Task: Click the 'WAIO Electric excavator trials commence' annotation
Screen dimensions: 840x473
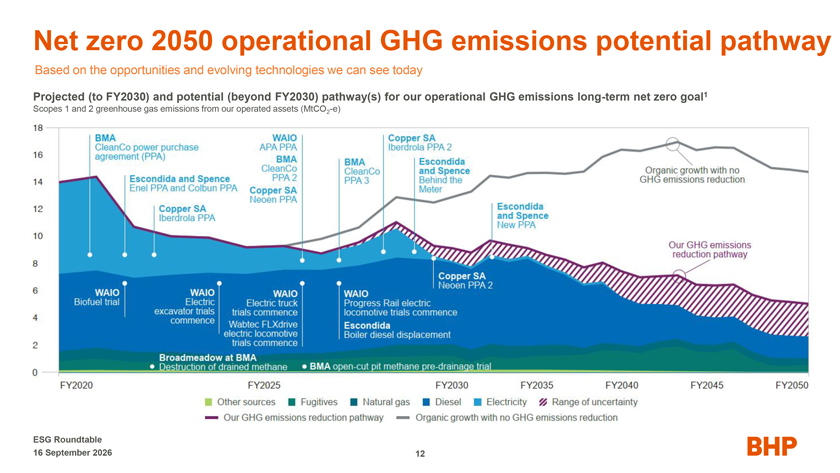Action: tap(184, 306)
